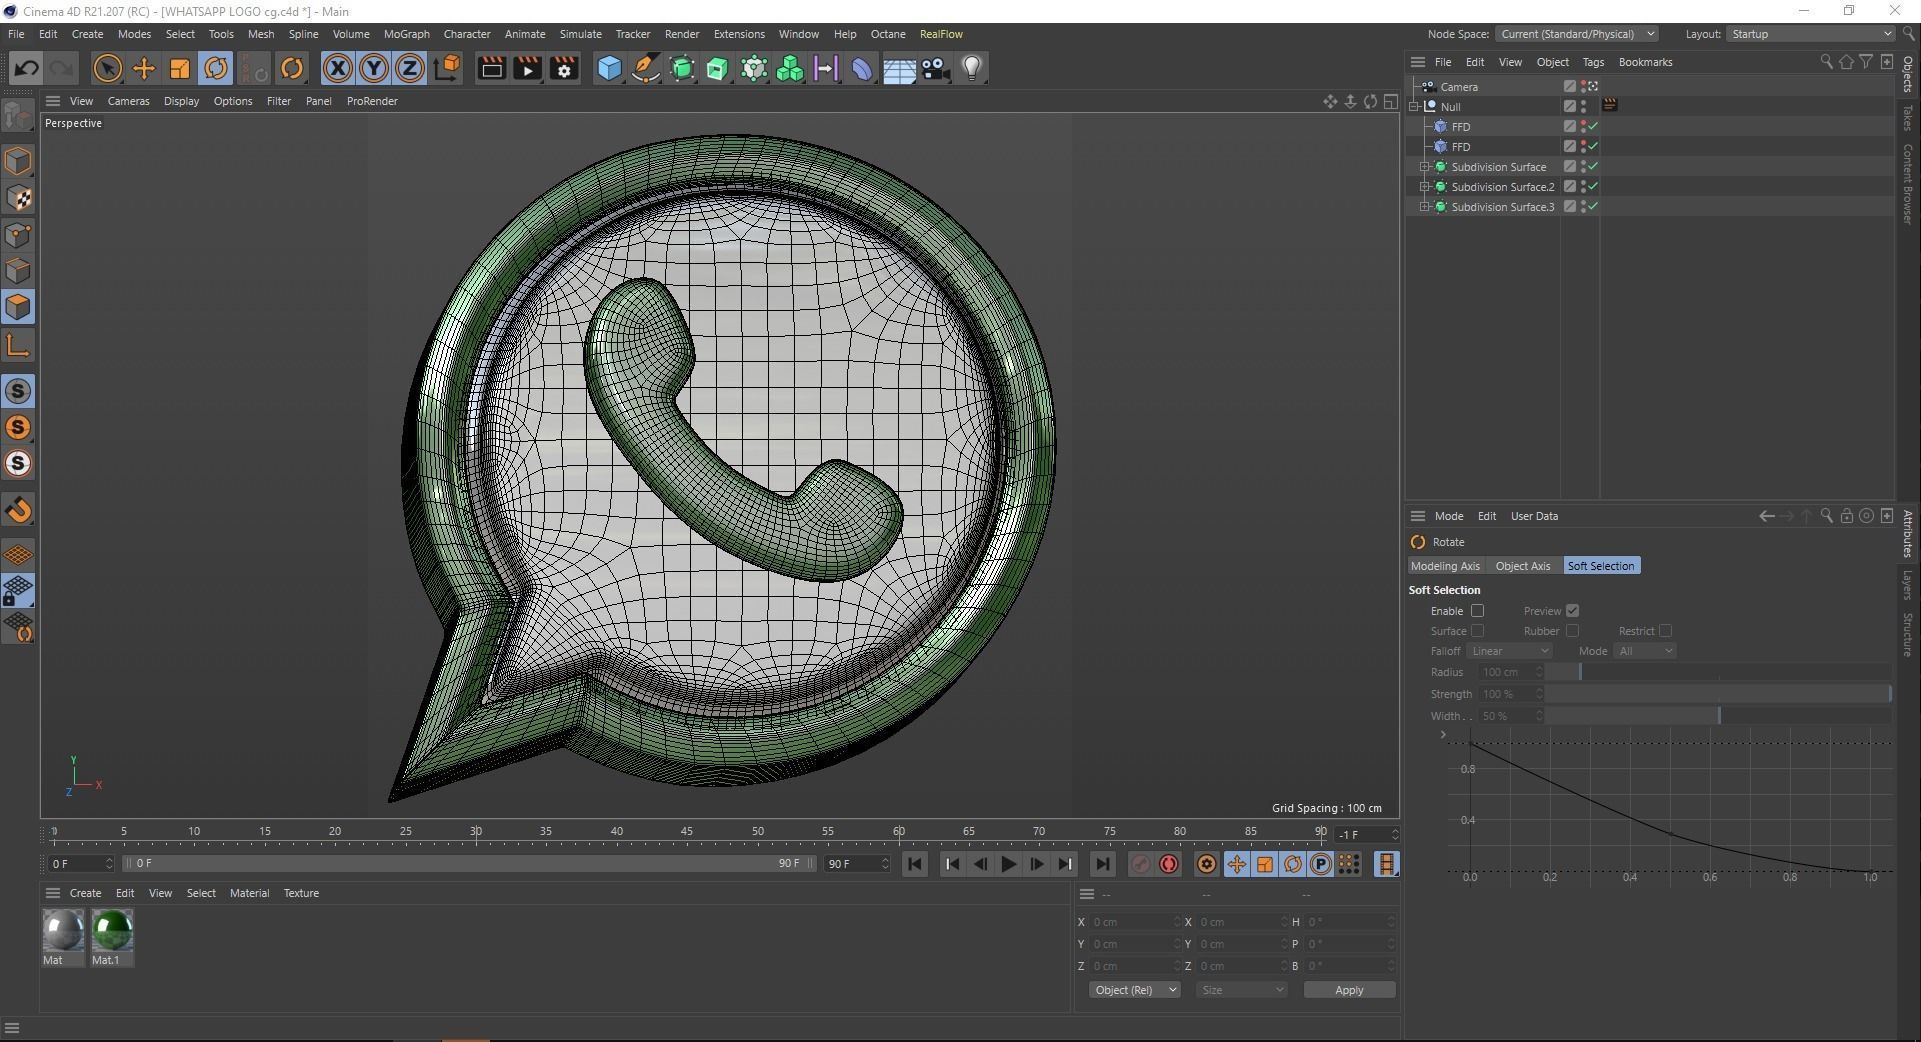Switch to Soft Selection tab
This screenshot has height=1042, width=1921.
pos(1601,566)
